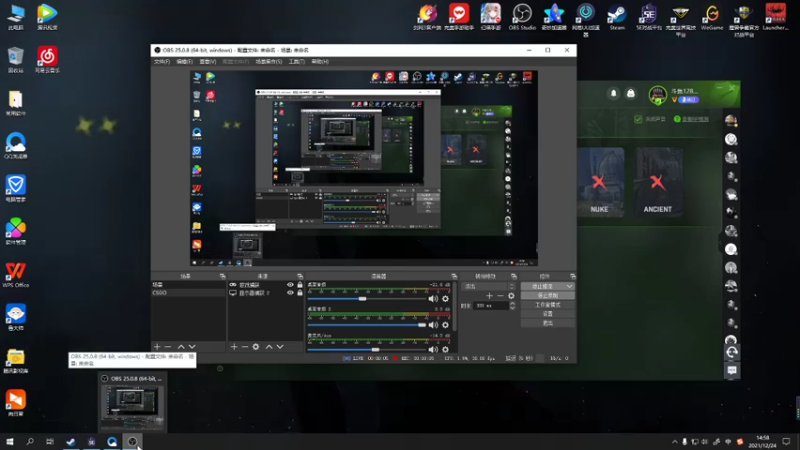Select ANCIENT map card

click(658, 181)
